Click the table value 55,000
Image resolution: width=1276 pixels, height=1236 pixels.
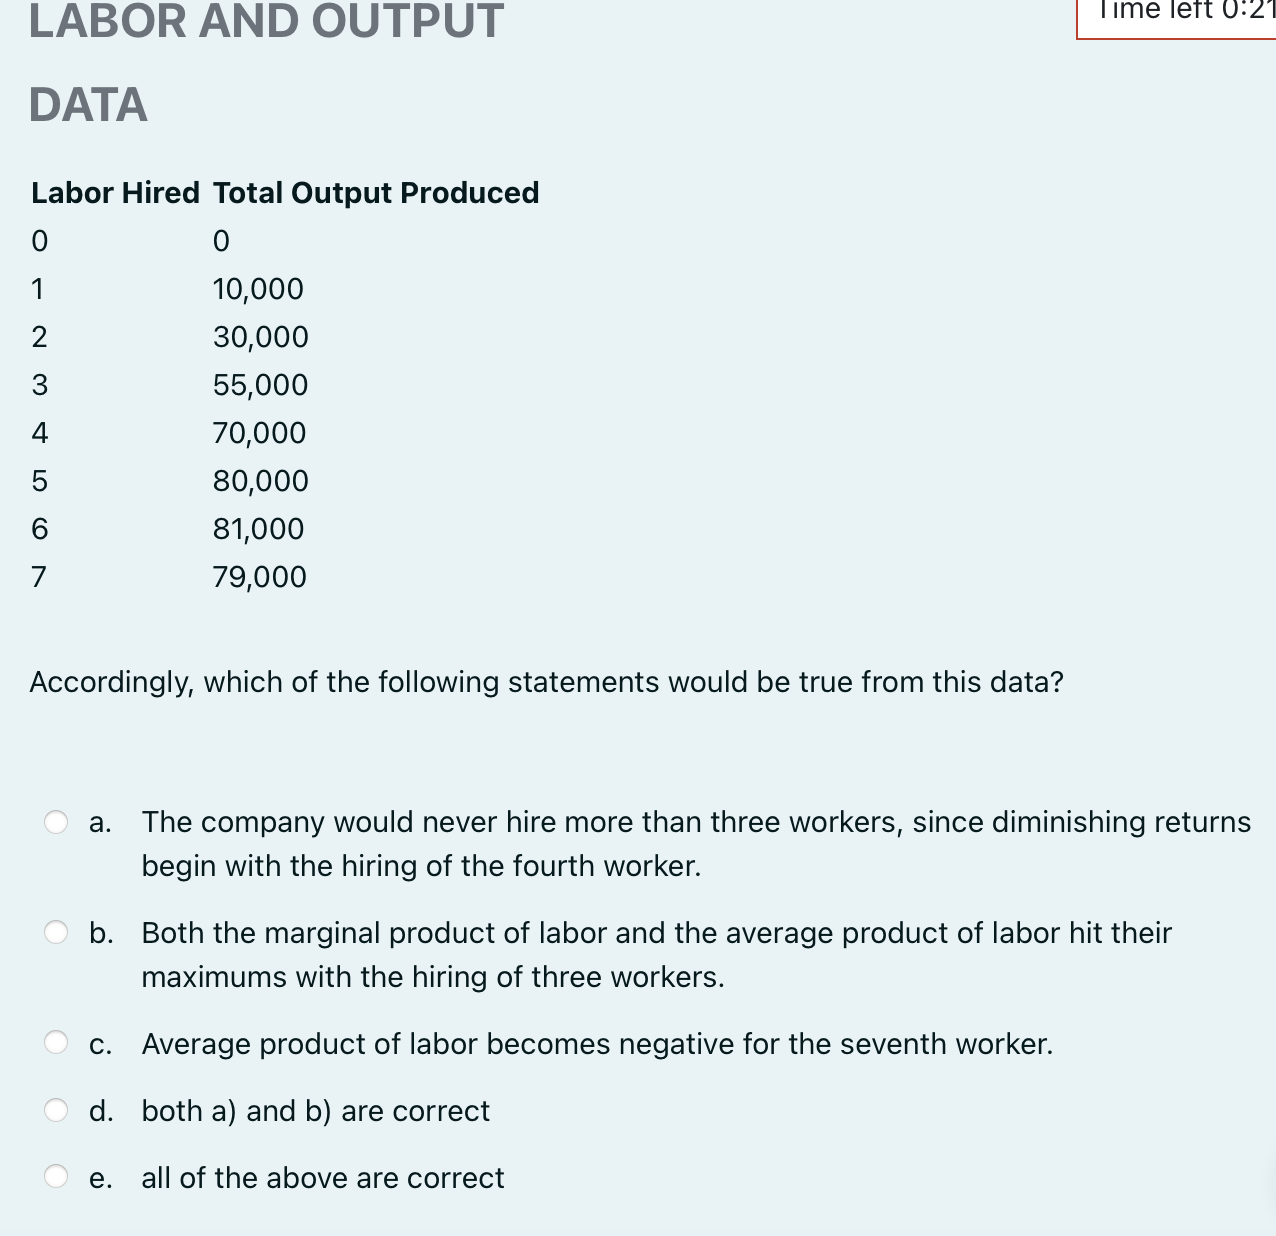click(x=260, y=385)
